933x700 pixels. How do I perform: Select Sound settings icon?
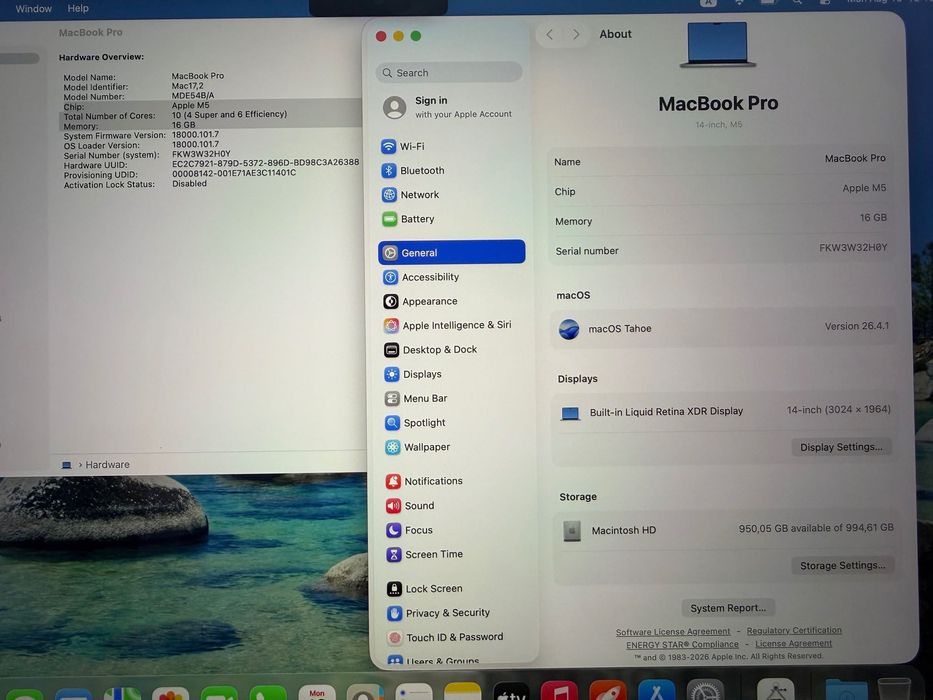click(393, 505)
